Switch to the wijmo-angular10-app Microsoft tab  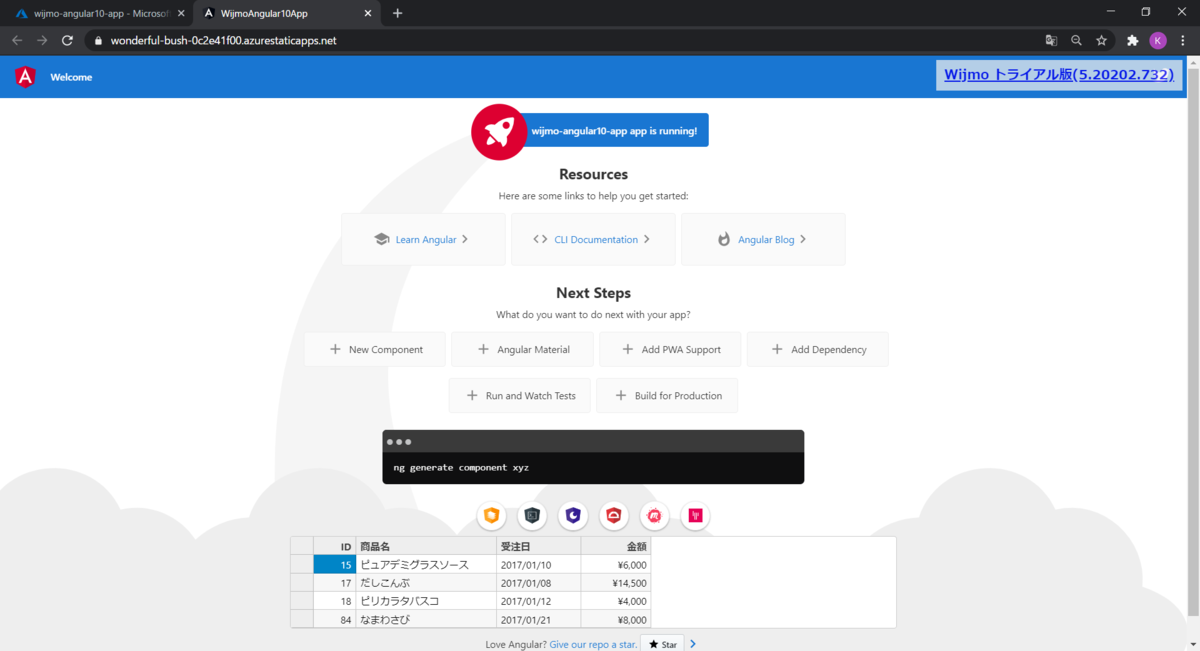click(x=98, y=13)
